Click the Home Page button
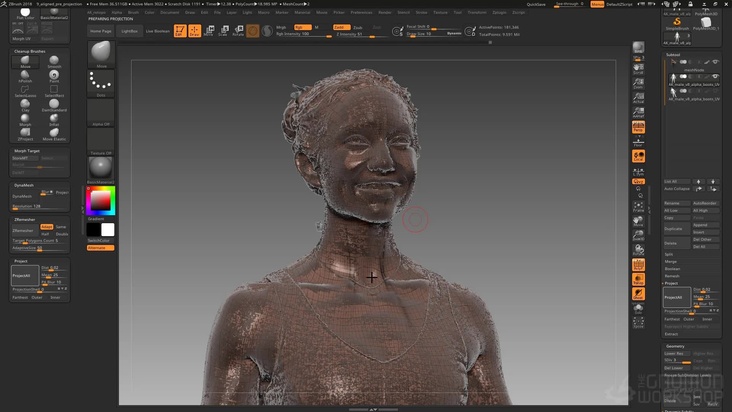This screenshot has height=412, width=732. pos(100,31)
